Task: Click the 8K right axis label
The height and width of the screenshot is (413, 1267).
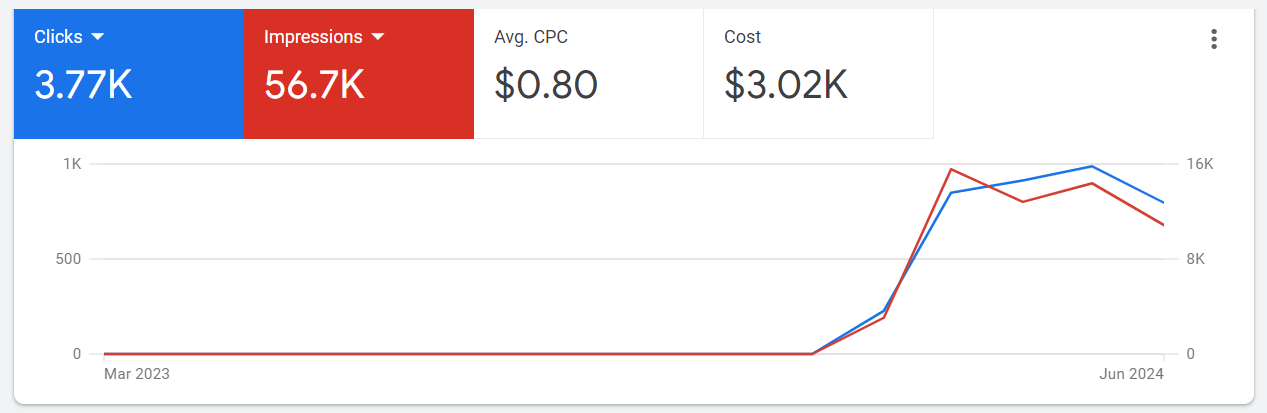Action: pyautogui.click(x=1196, y=259)
